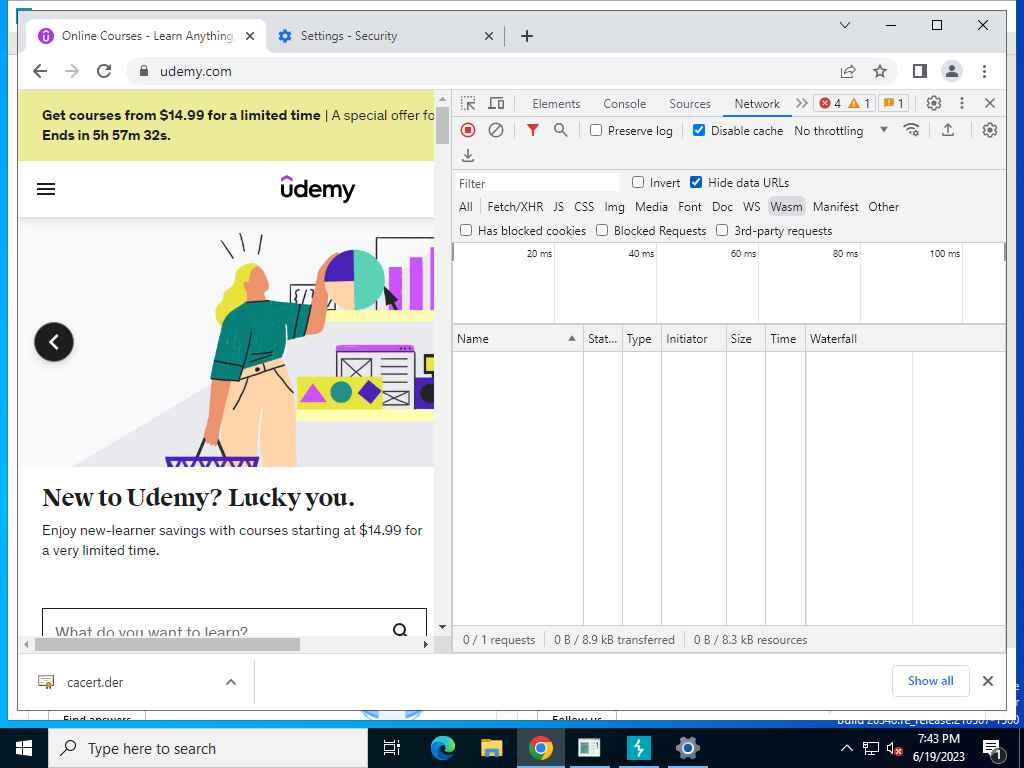Open network search magnifier icon
The width and height of the screenshot is (1024, 768).
pos(560,131)
